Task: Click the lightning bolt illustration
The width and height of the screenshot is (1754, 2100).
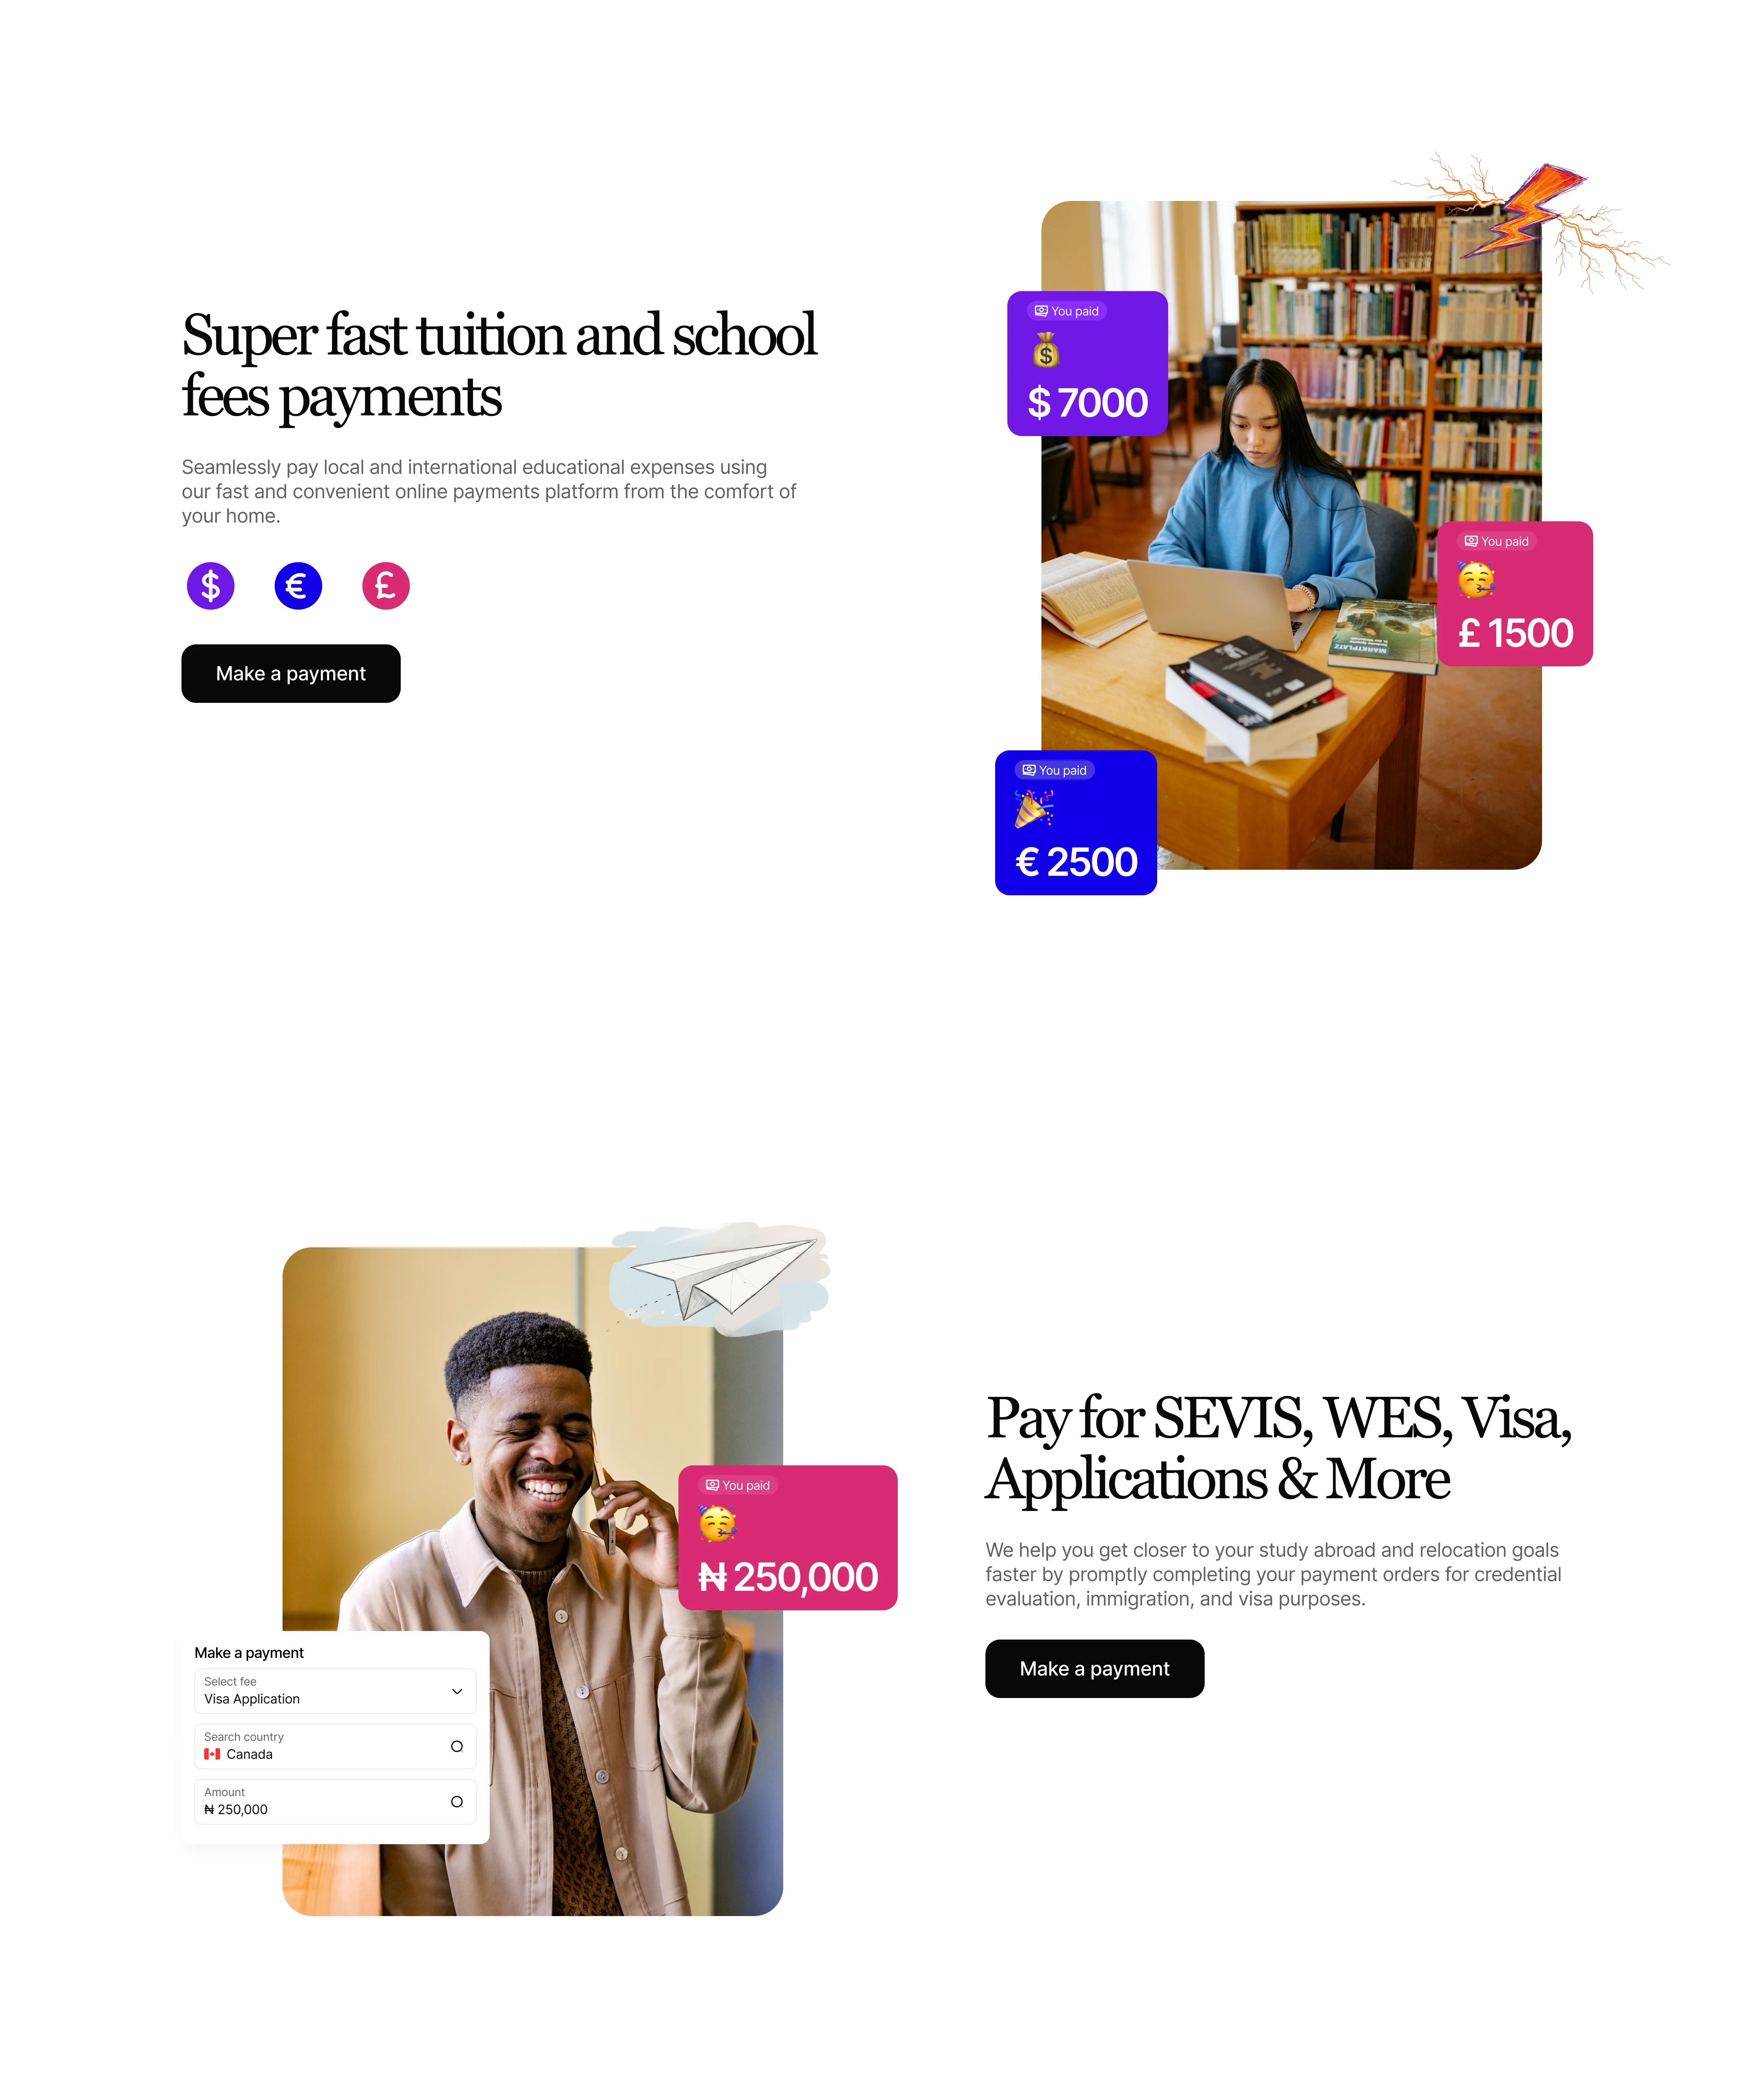Action: pos(1530,220)
